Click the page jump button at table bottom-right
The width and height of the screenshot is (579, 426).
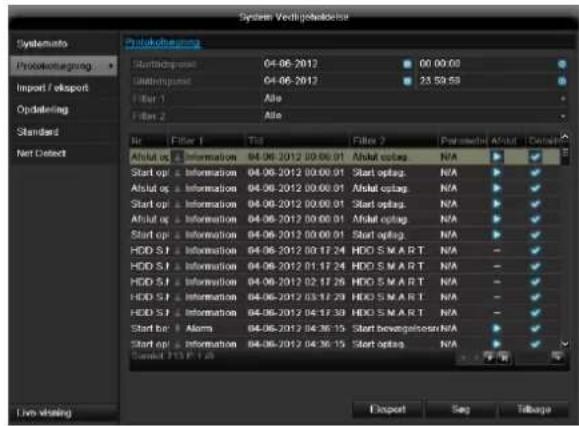point(557,357)
